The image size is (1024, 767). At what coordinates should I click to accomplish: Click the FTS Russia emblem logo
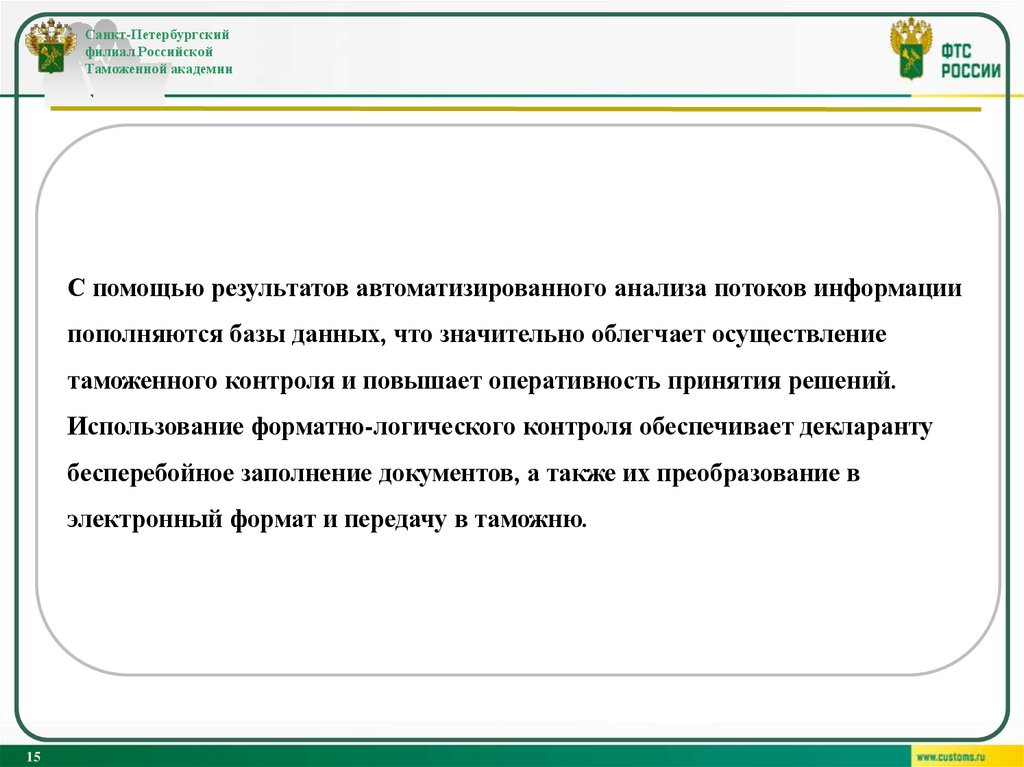point(911,49)
